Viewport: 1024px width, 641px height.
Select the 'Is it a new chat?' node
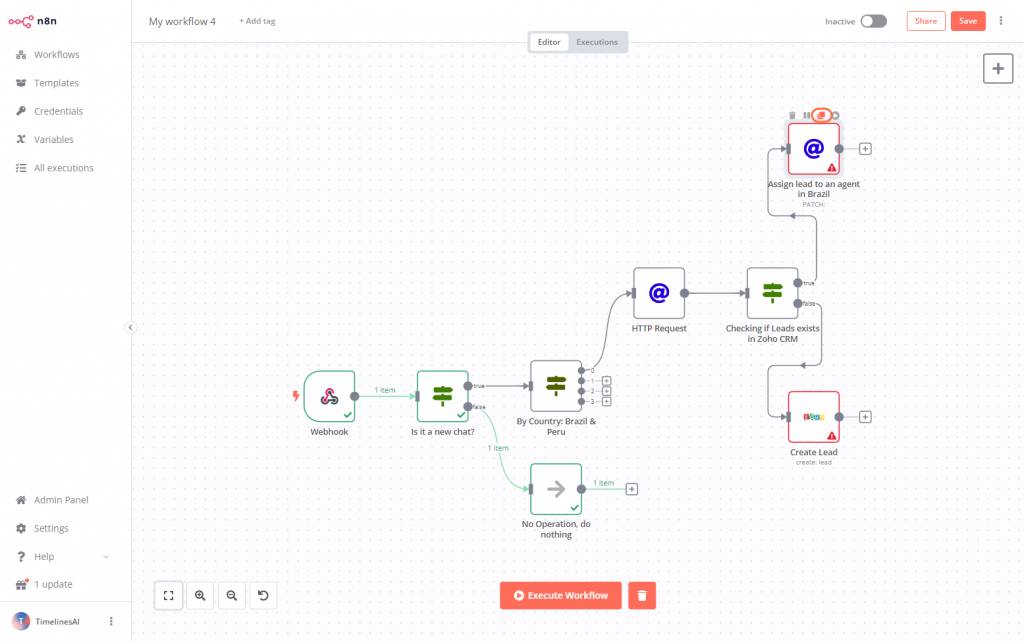pos(442,397)
